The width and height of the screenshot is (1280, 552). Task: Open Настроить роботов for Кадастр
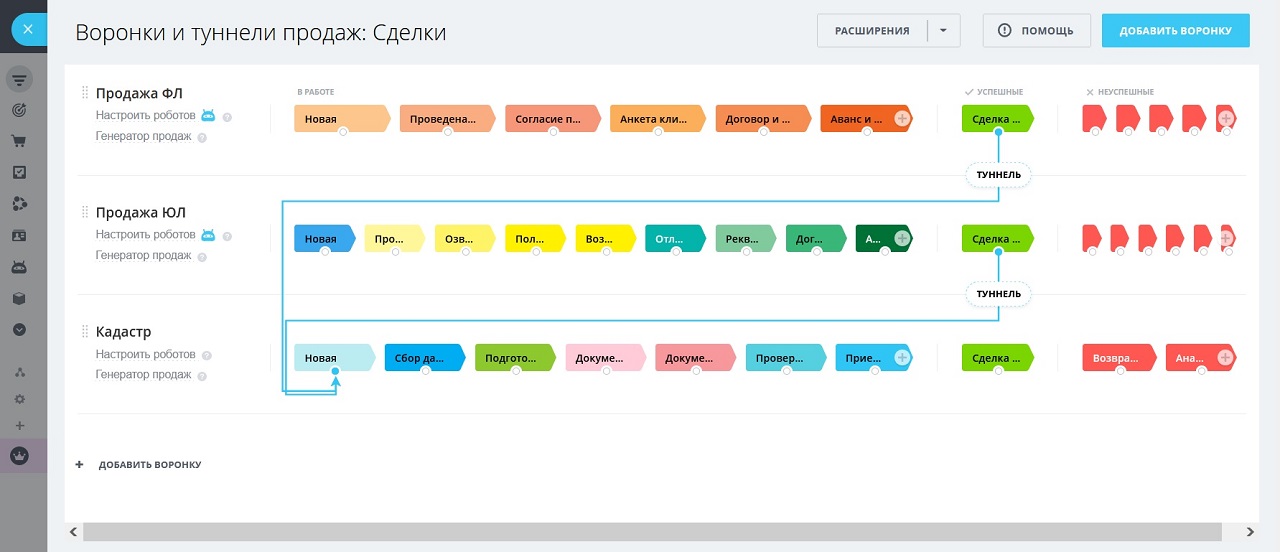(145, 355)
